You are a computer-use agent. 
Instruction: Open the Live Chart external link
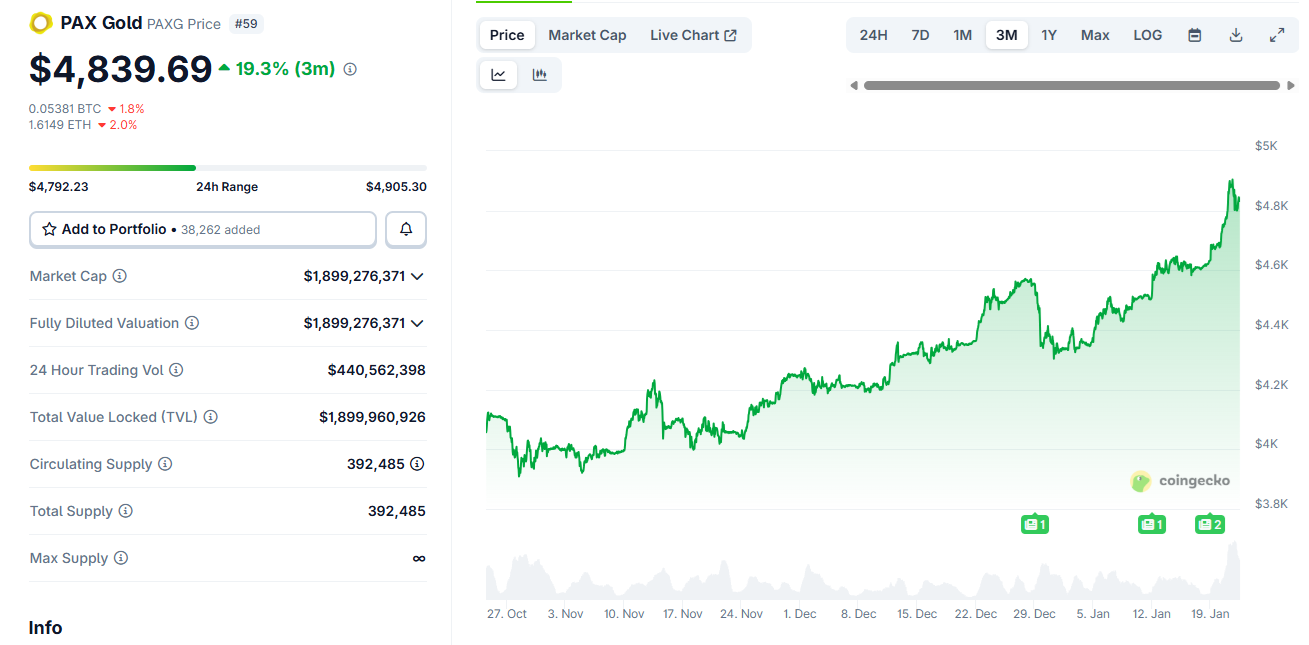[x=693, y=34]
